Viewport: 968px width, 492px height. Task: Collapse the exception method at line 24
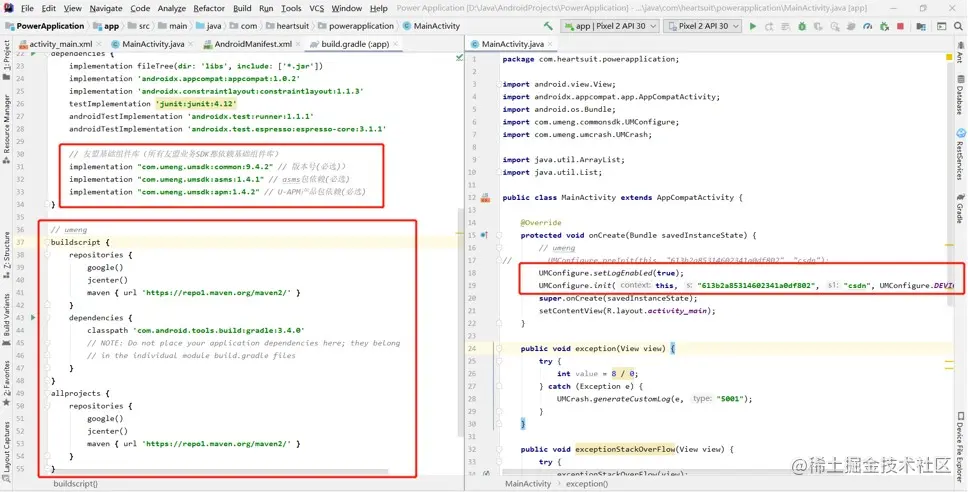pyautogui.click(x=499, y=348)
